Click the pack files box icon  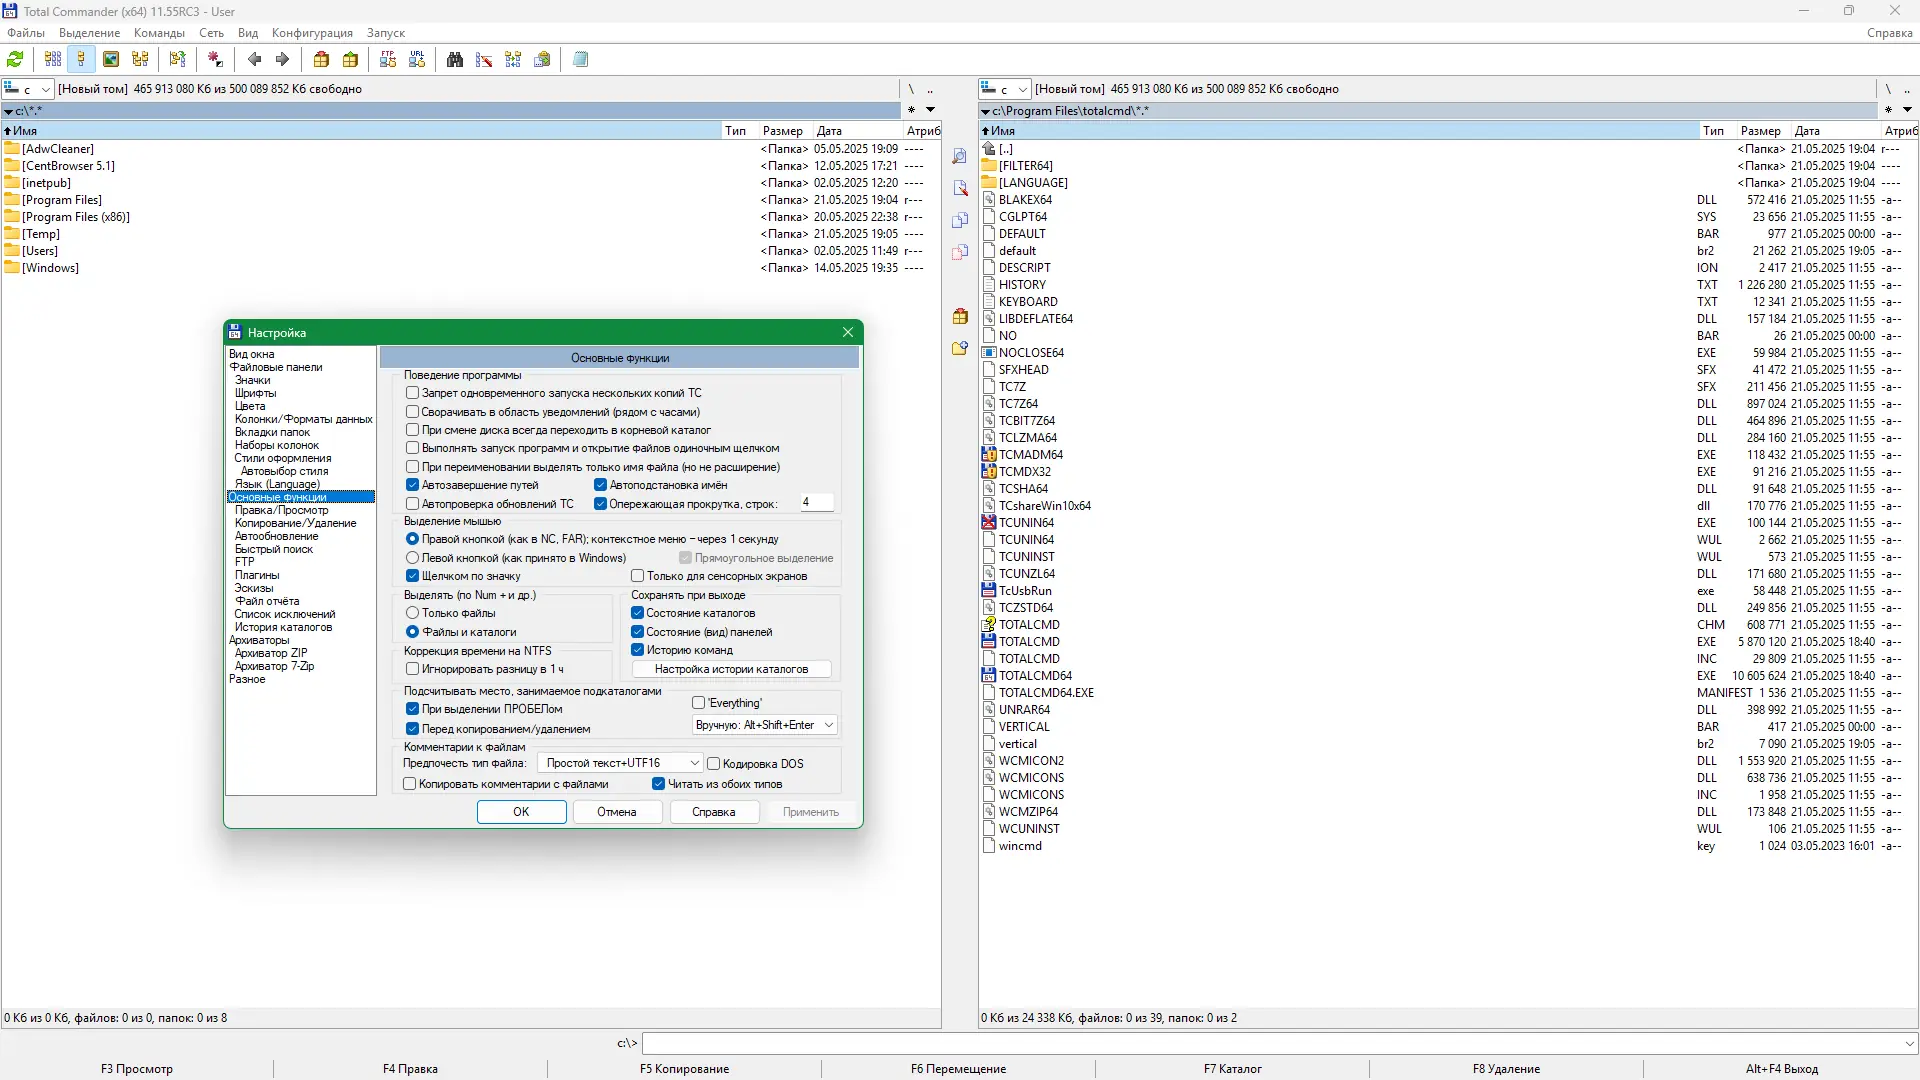[x=321, y=60]
